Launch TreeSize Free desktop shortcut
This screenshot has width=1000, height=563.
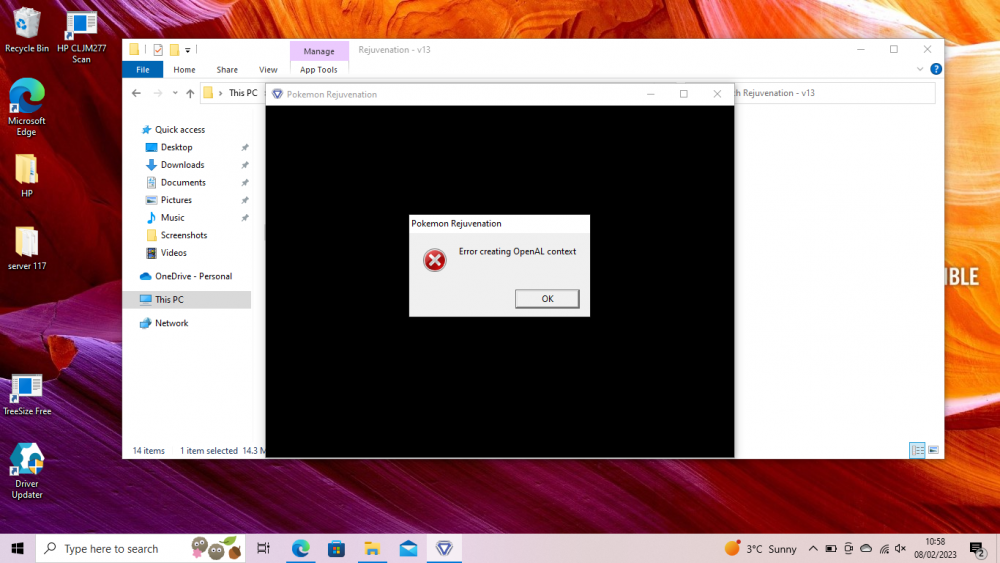(x=26, y=395)
